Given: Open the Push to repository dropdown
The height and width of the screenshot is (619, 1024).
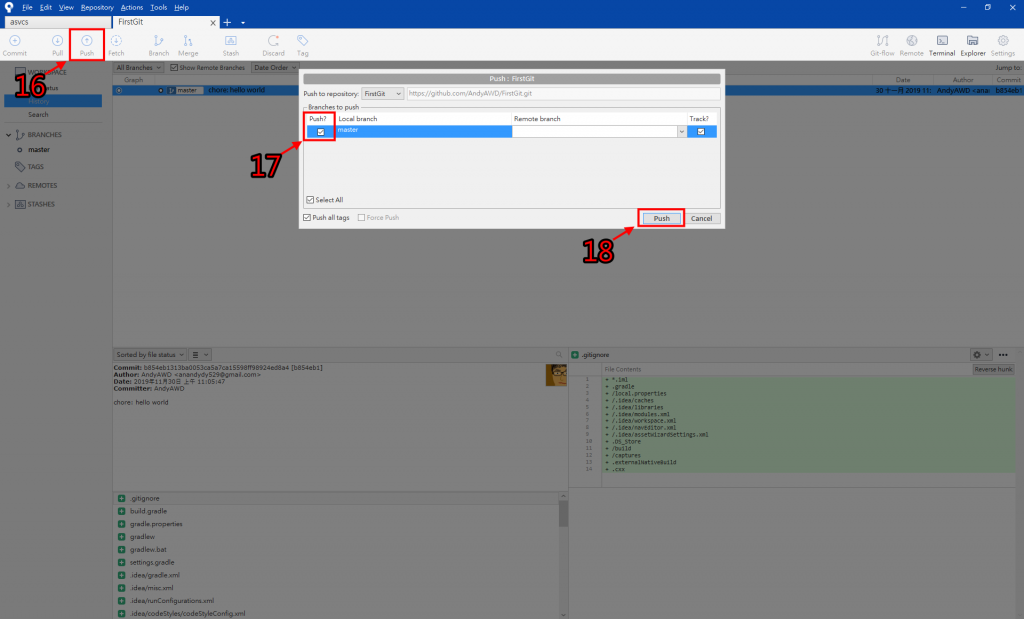Looking at the screenshot, I should coord(383,93).
